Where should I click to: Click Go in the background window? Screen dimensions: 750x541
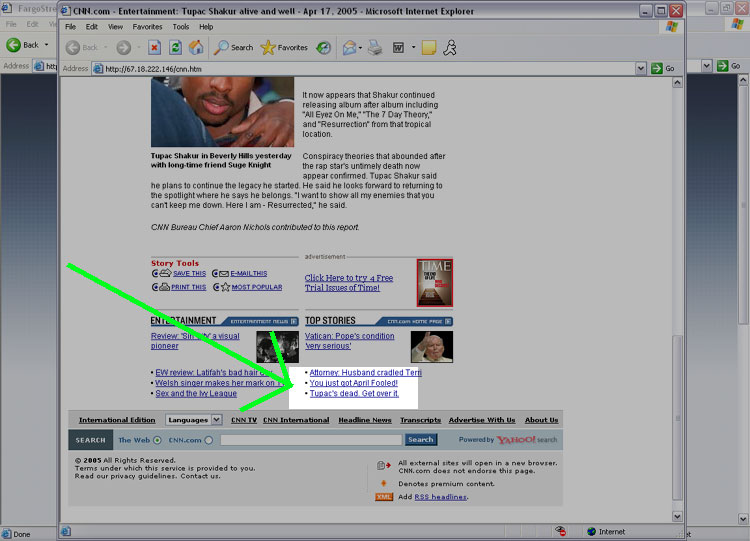point(729,66)
